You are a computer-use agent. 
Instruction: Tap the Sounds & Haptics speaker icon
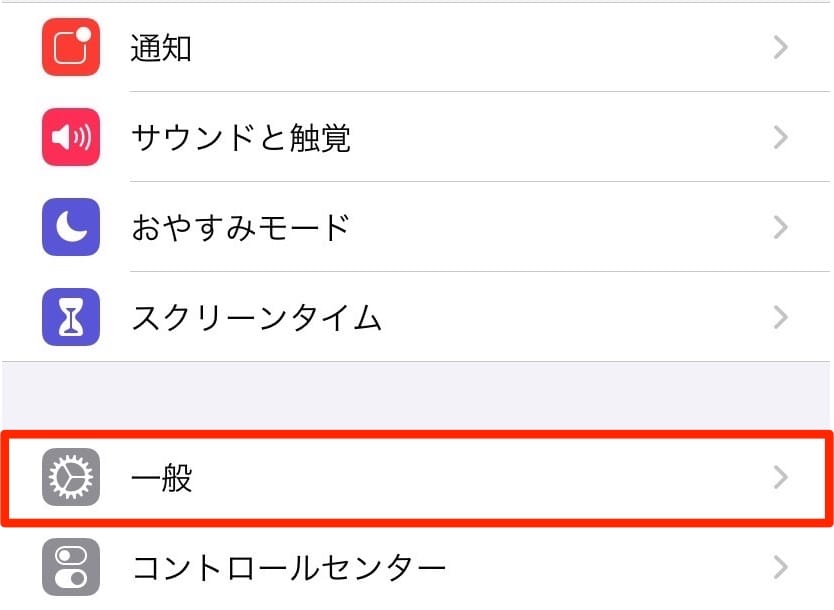(69, 137)
